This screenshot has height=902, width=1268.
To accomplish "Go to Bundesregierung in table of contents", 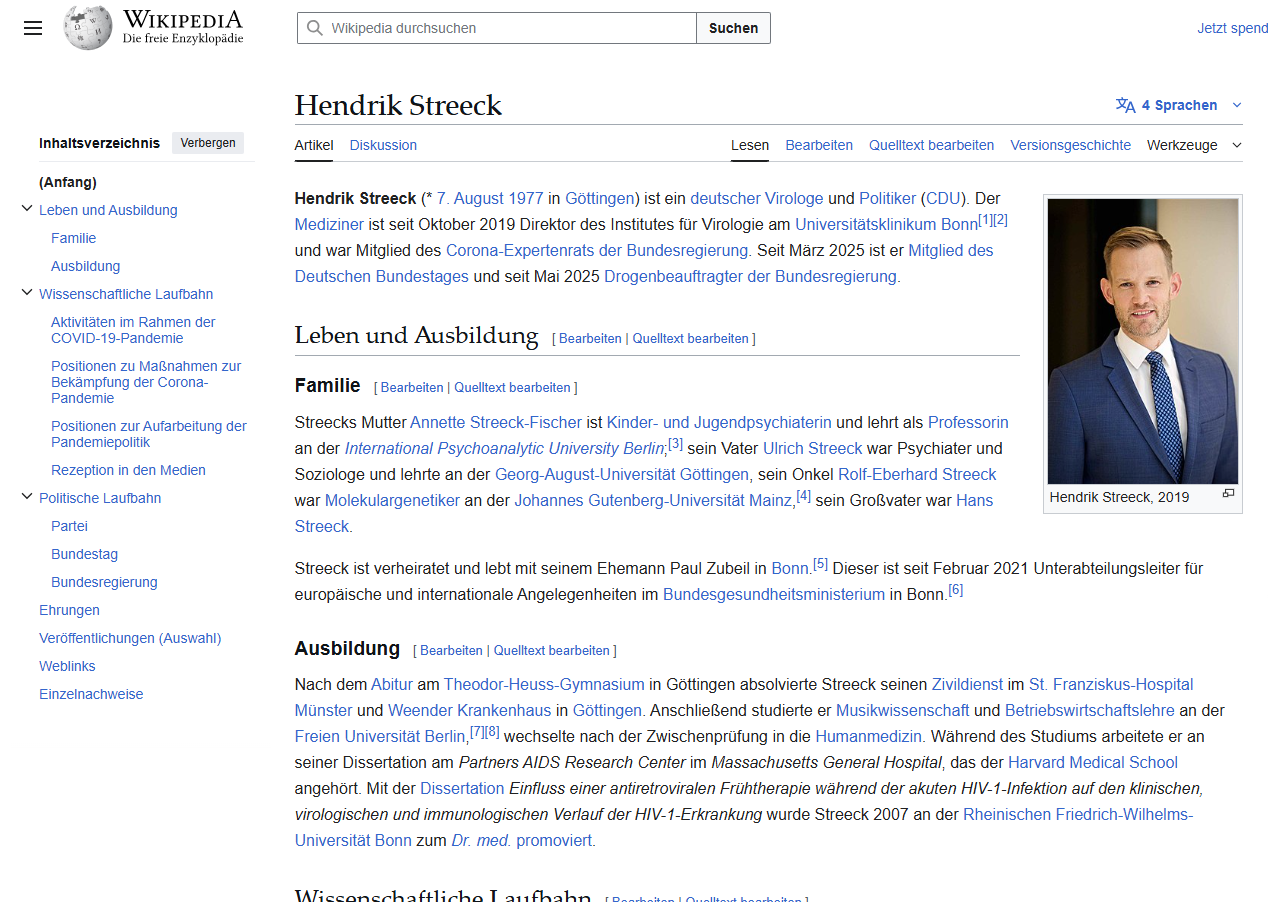I will pos(104,582).
